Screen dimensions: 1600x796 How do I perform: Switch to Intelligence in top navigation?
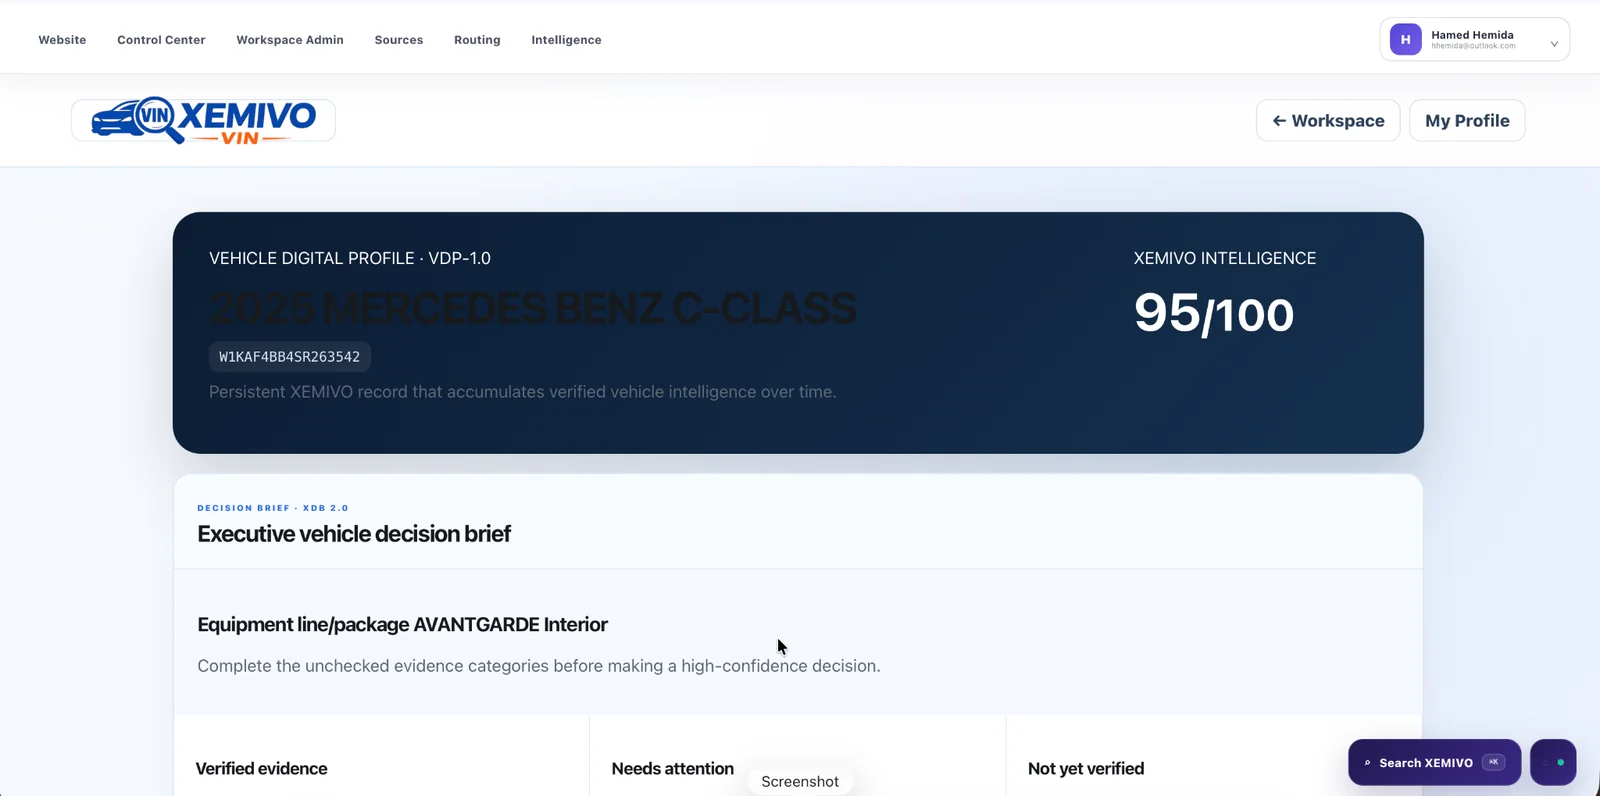point(566,40)
